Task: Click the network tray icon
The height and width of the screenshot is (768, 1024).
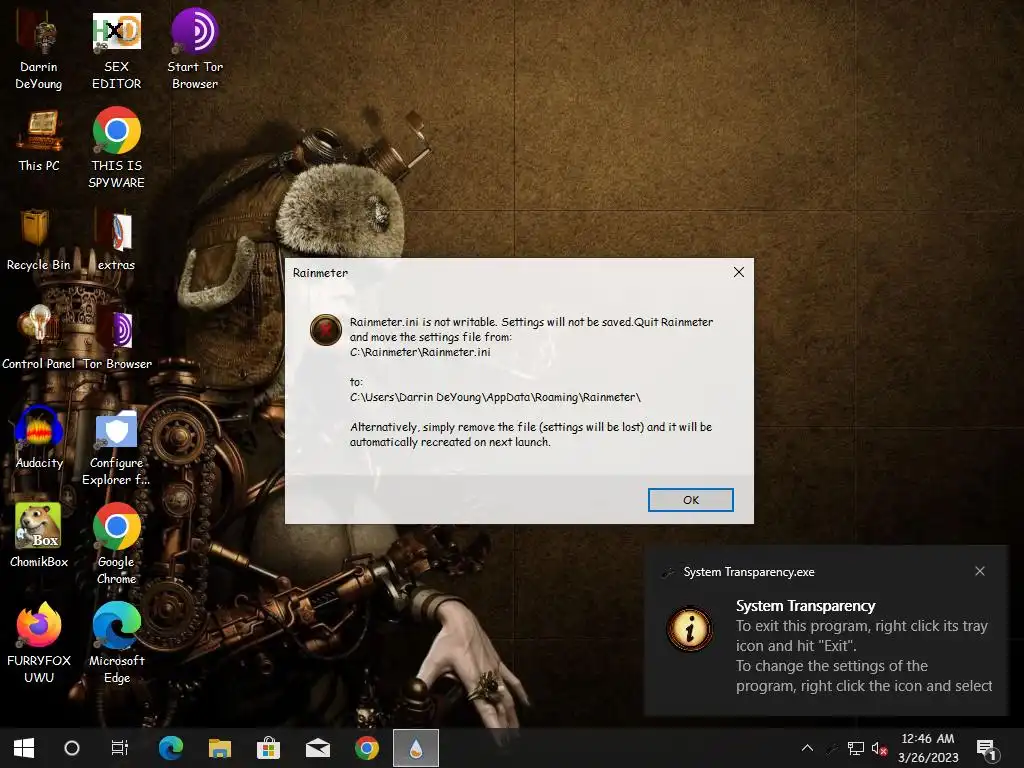Action: point(856,748)
